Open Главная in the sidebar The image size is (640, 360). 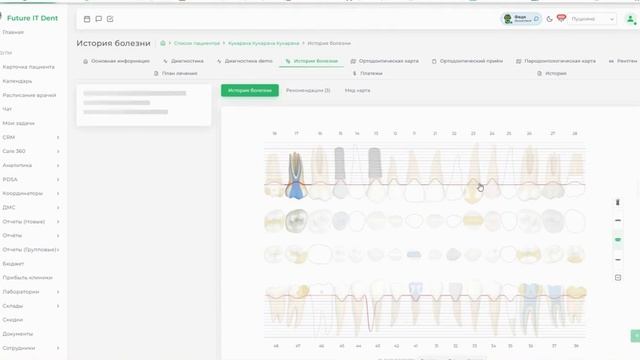[13, 32]
